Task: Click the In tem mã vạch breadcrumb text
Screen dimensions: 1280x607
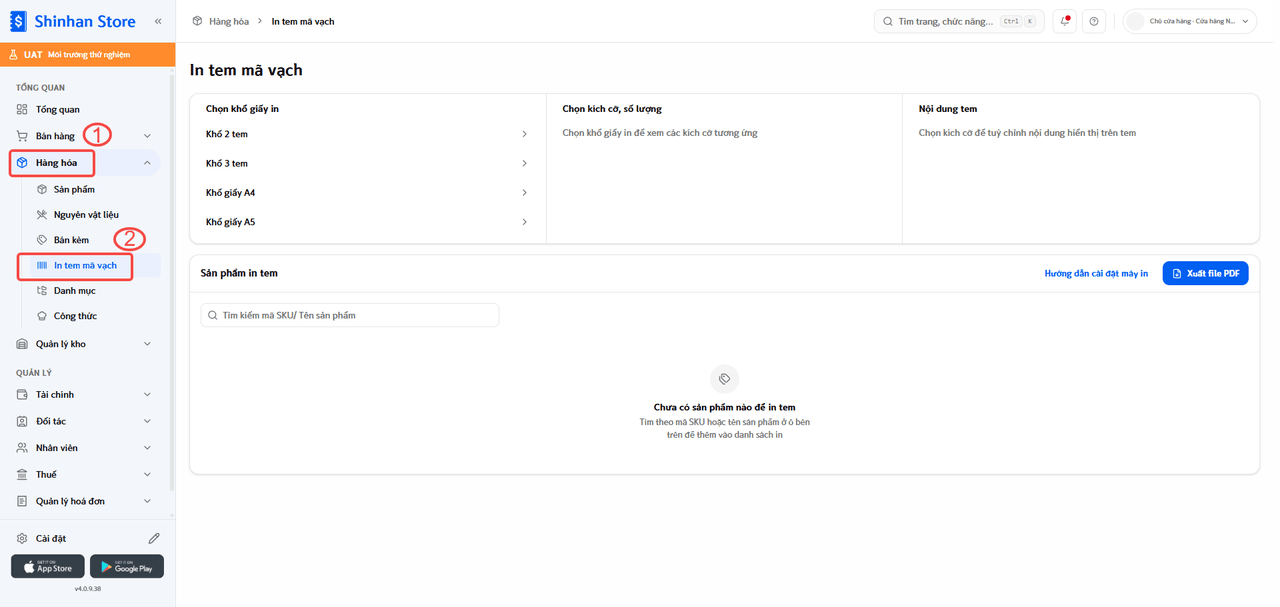Action: (x=303, y=21)
